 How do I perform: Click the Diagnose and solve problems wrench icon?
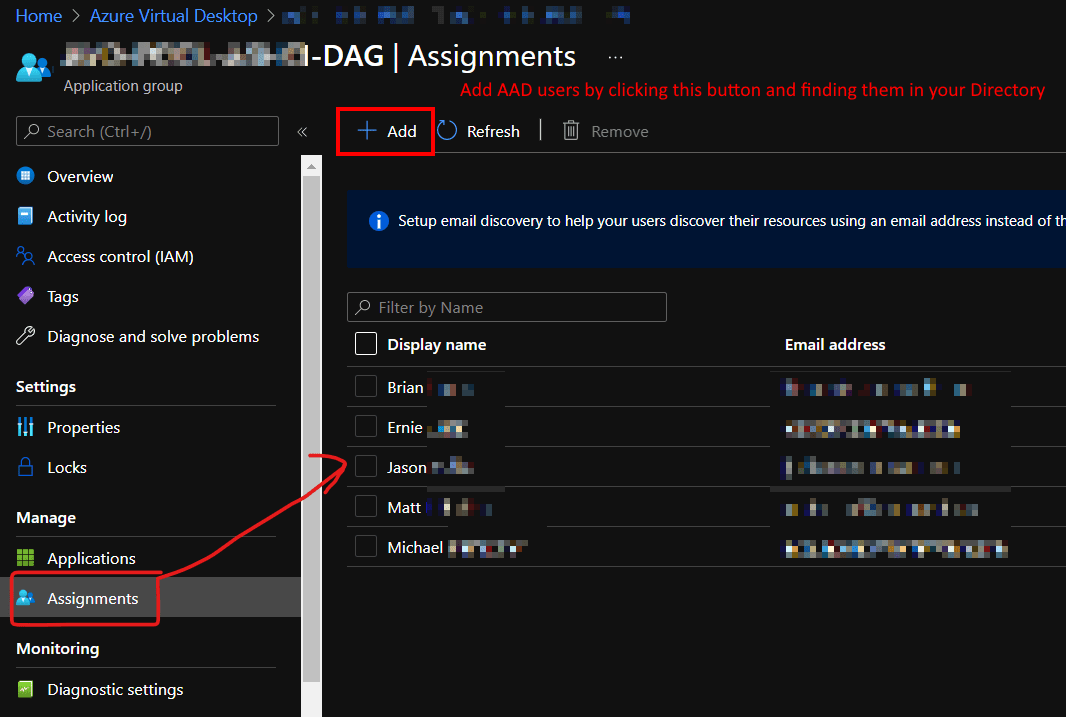[x=25, y=336]
